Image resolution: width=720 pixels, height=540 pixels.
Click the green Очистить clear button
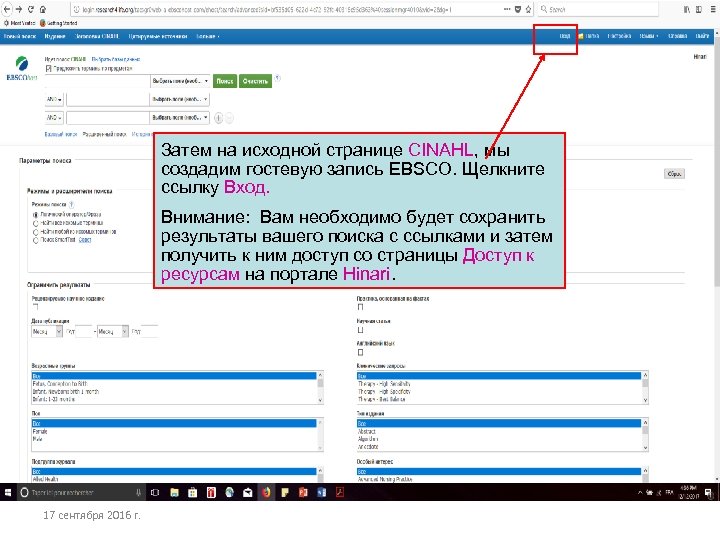(x=255, y=81)
